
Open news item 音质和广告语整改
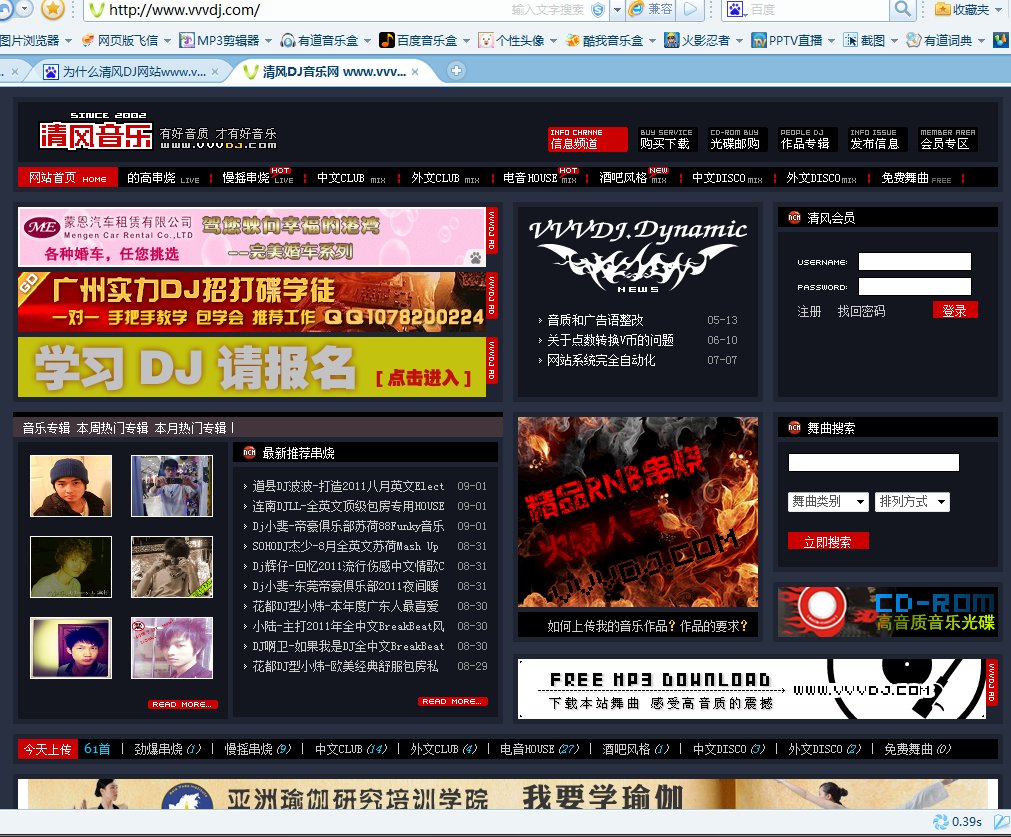pos(595,320)
